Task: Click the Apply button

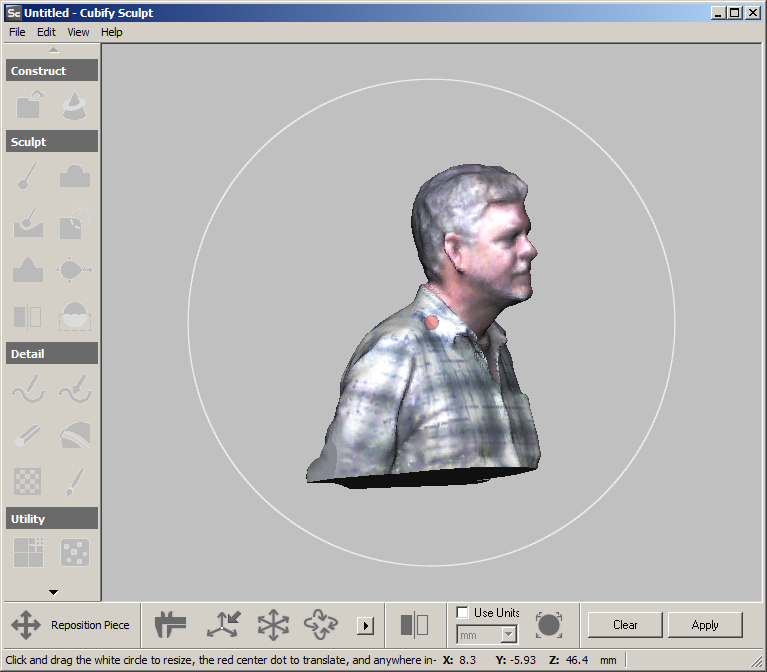Action: pyautogui.click(x=705, y=625)
